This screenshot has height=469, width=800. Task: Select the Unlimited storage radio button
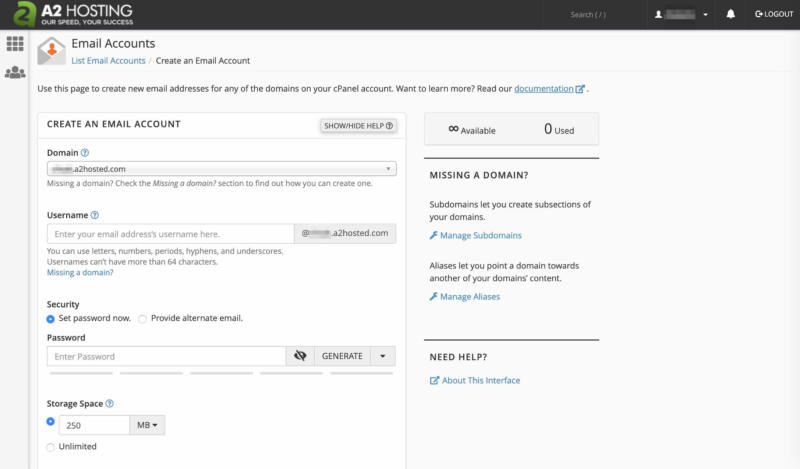[x=51, y=446]
